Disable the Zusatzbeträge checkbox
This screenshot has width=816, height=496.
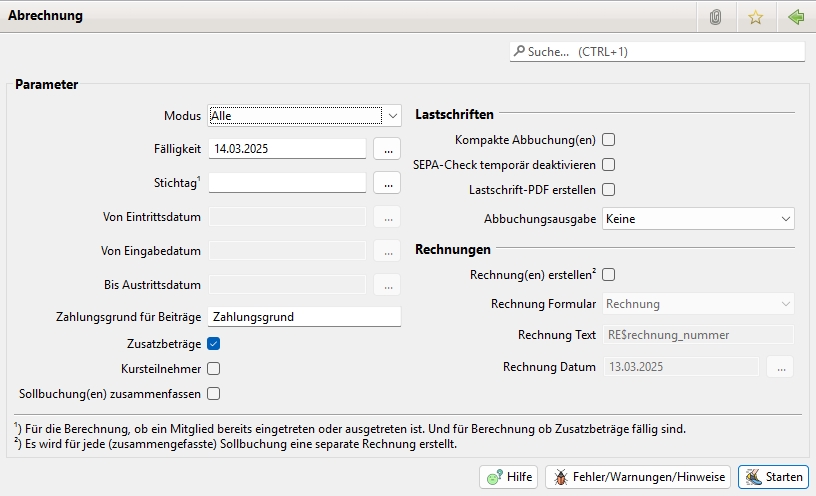click(213, 343)
